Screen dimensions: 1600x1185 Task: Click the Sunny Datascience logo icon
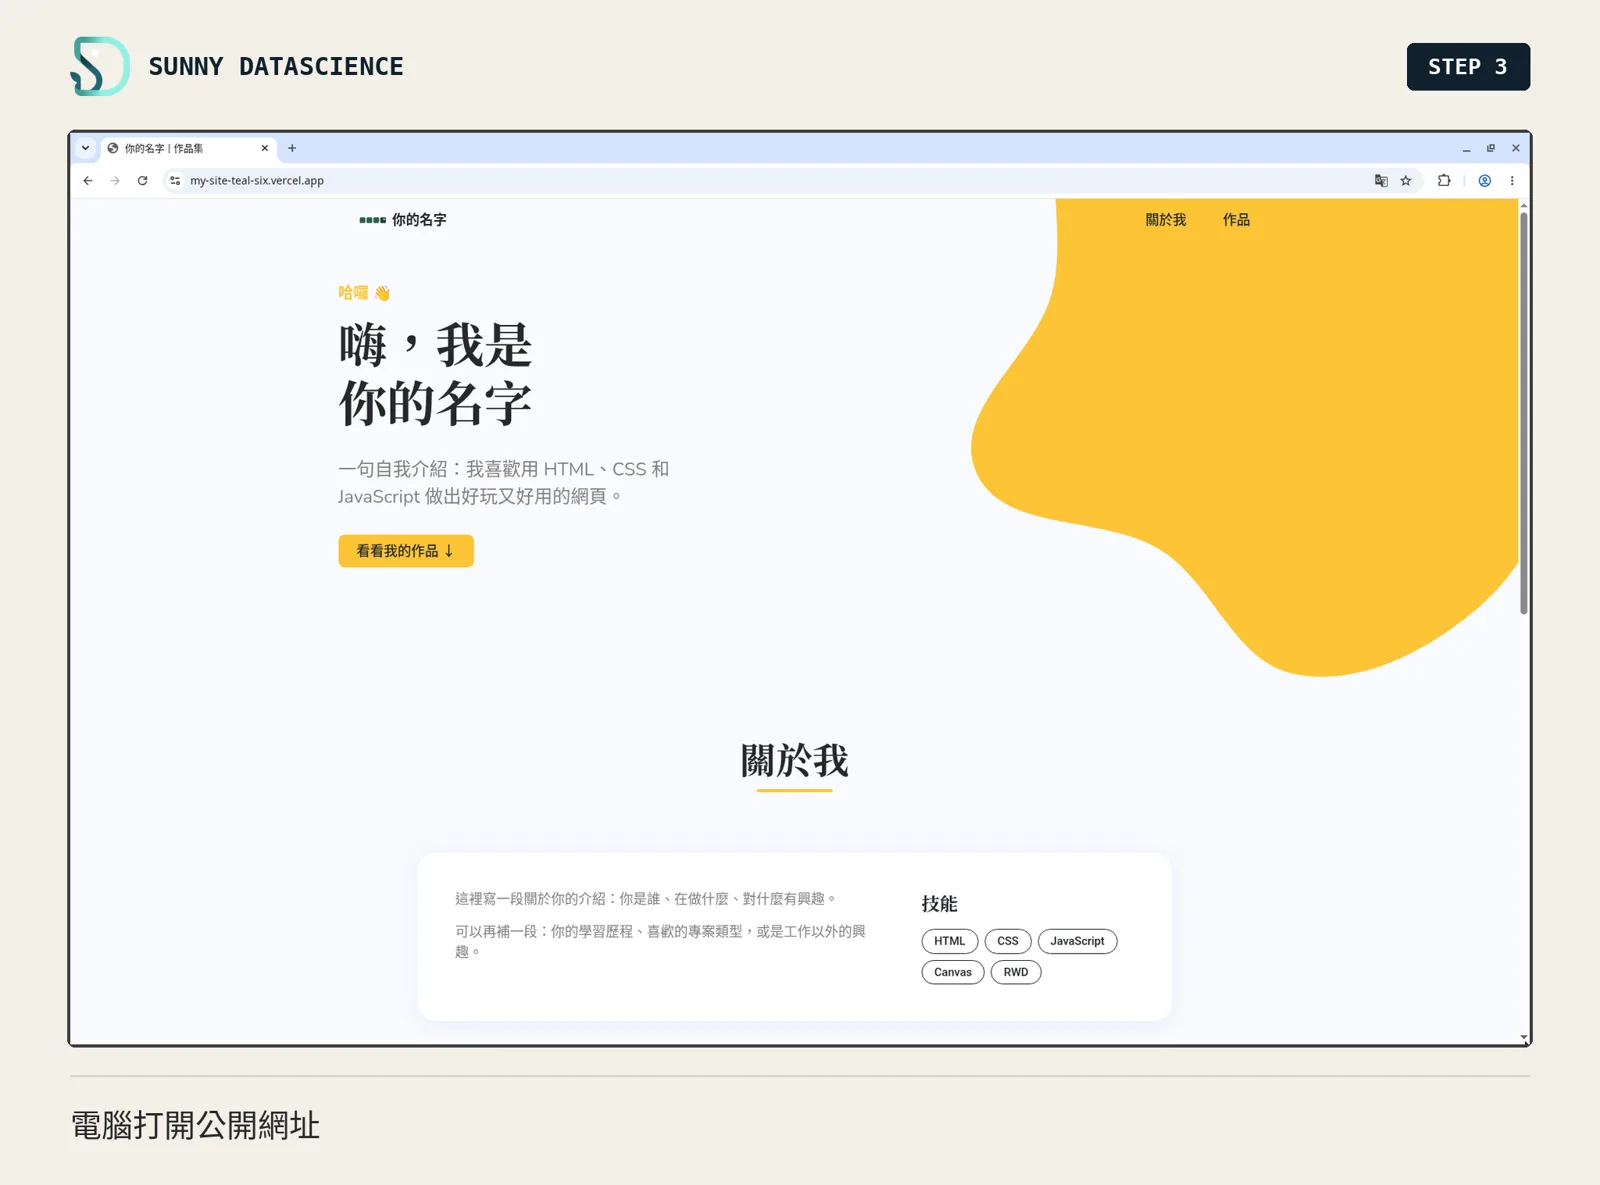100,66
